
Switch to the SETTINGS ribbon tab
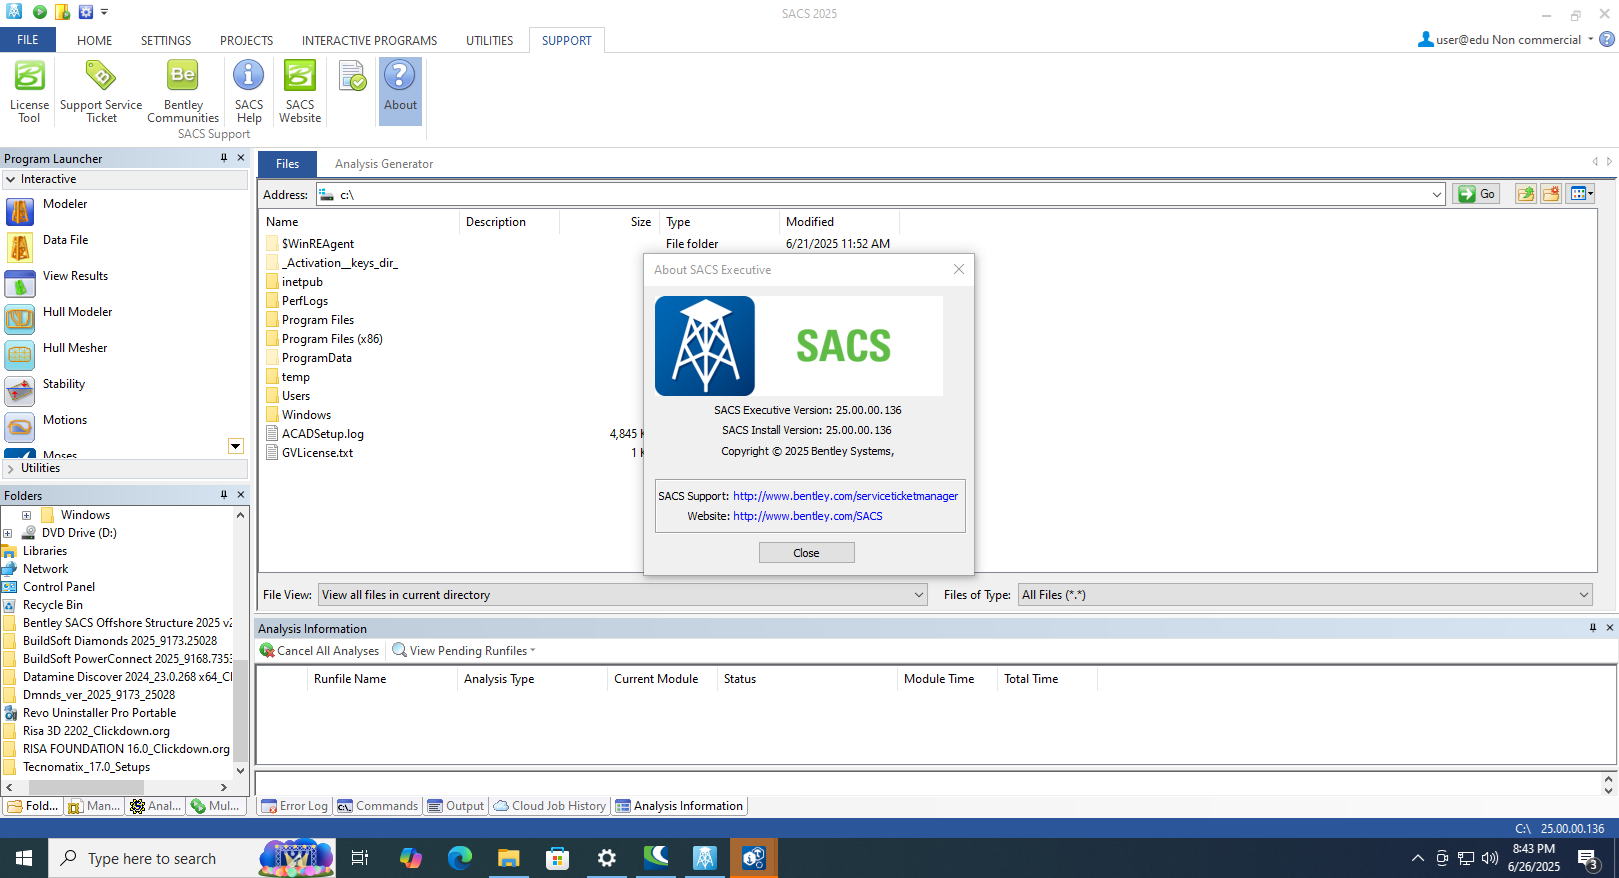[166, 41]
